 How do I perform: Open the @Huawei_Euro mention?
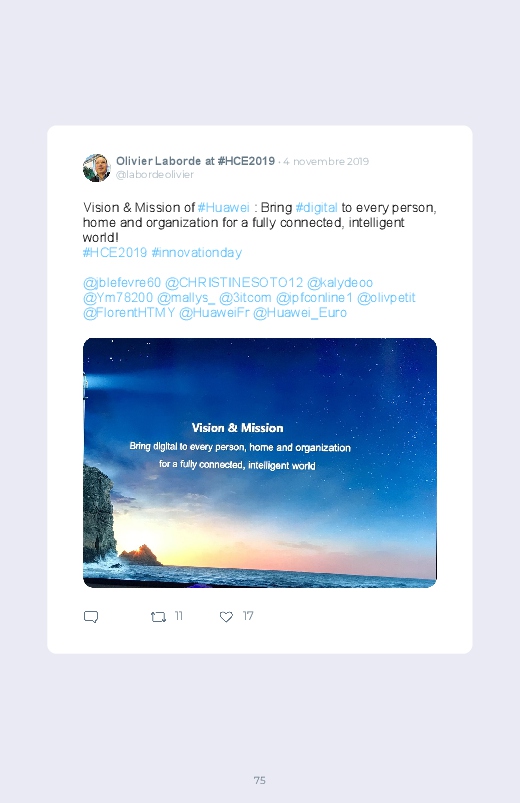click(x=300, y=312)
